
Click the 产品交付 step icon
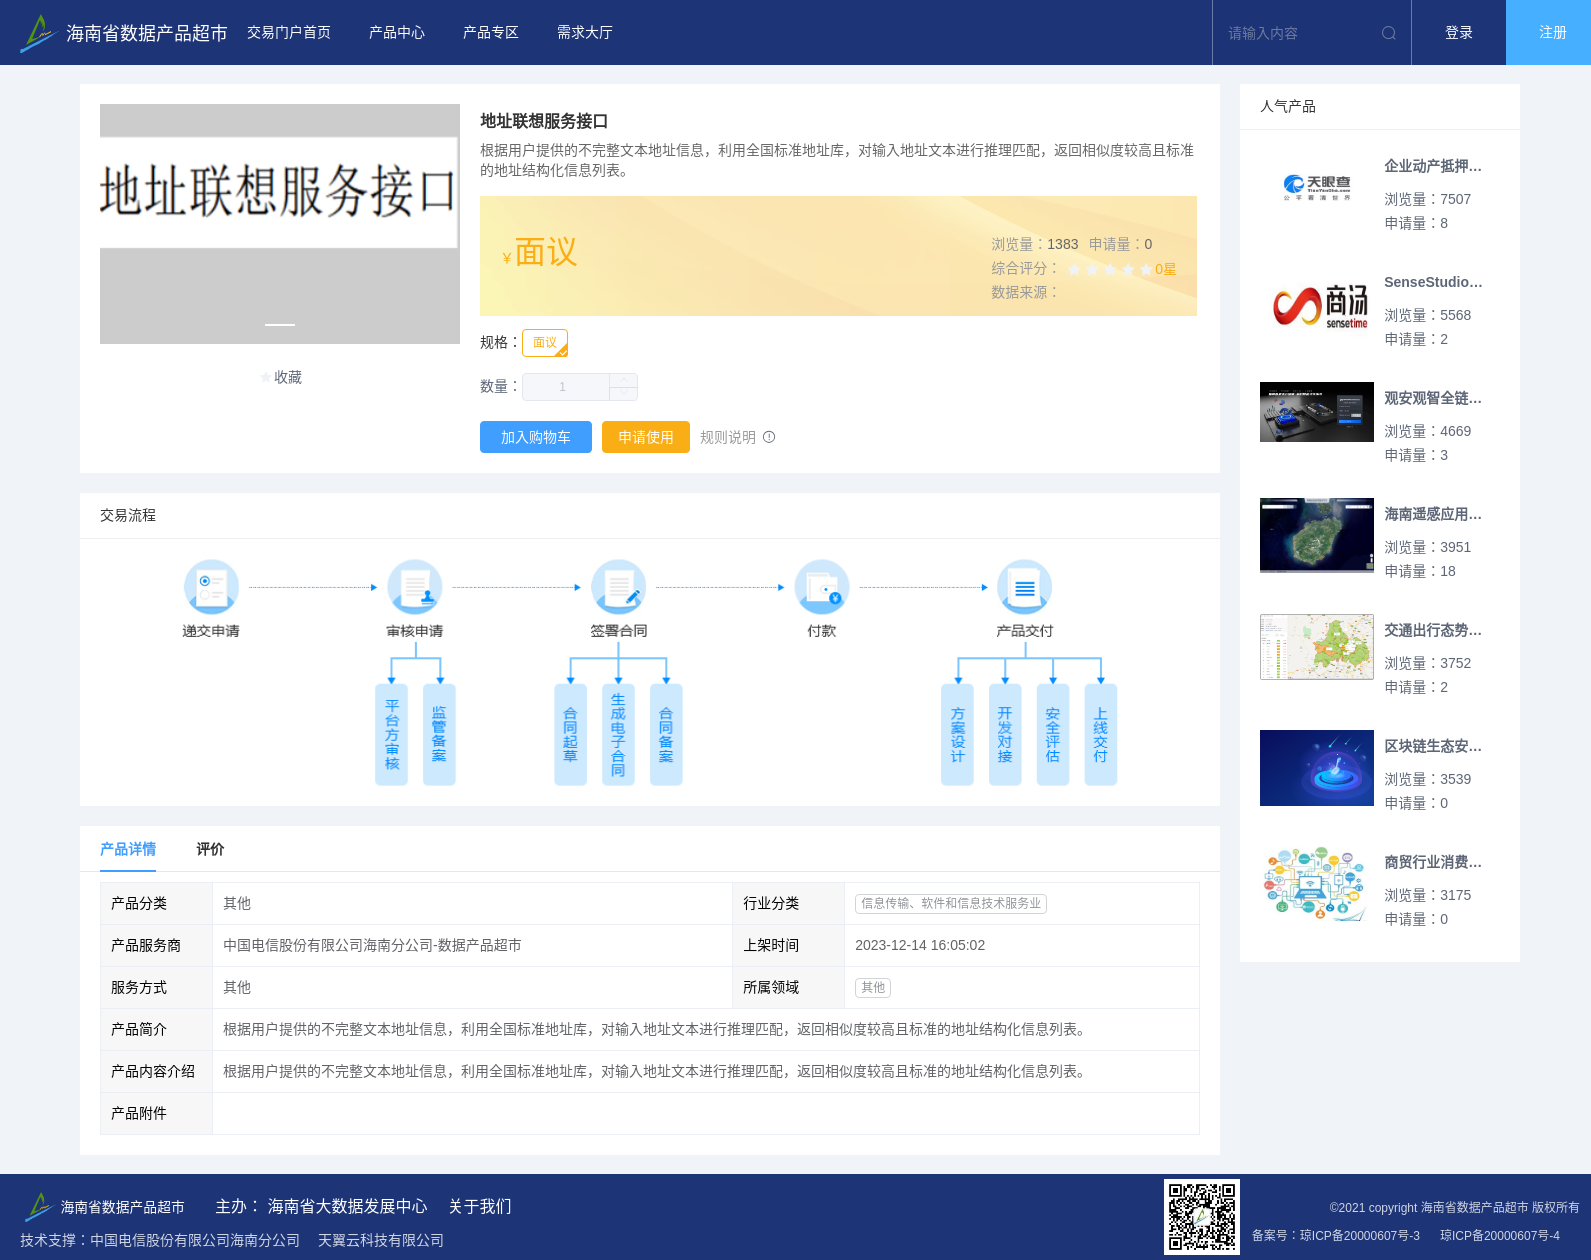(x=1025, y=587)
